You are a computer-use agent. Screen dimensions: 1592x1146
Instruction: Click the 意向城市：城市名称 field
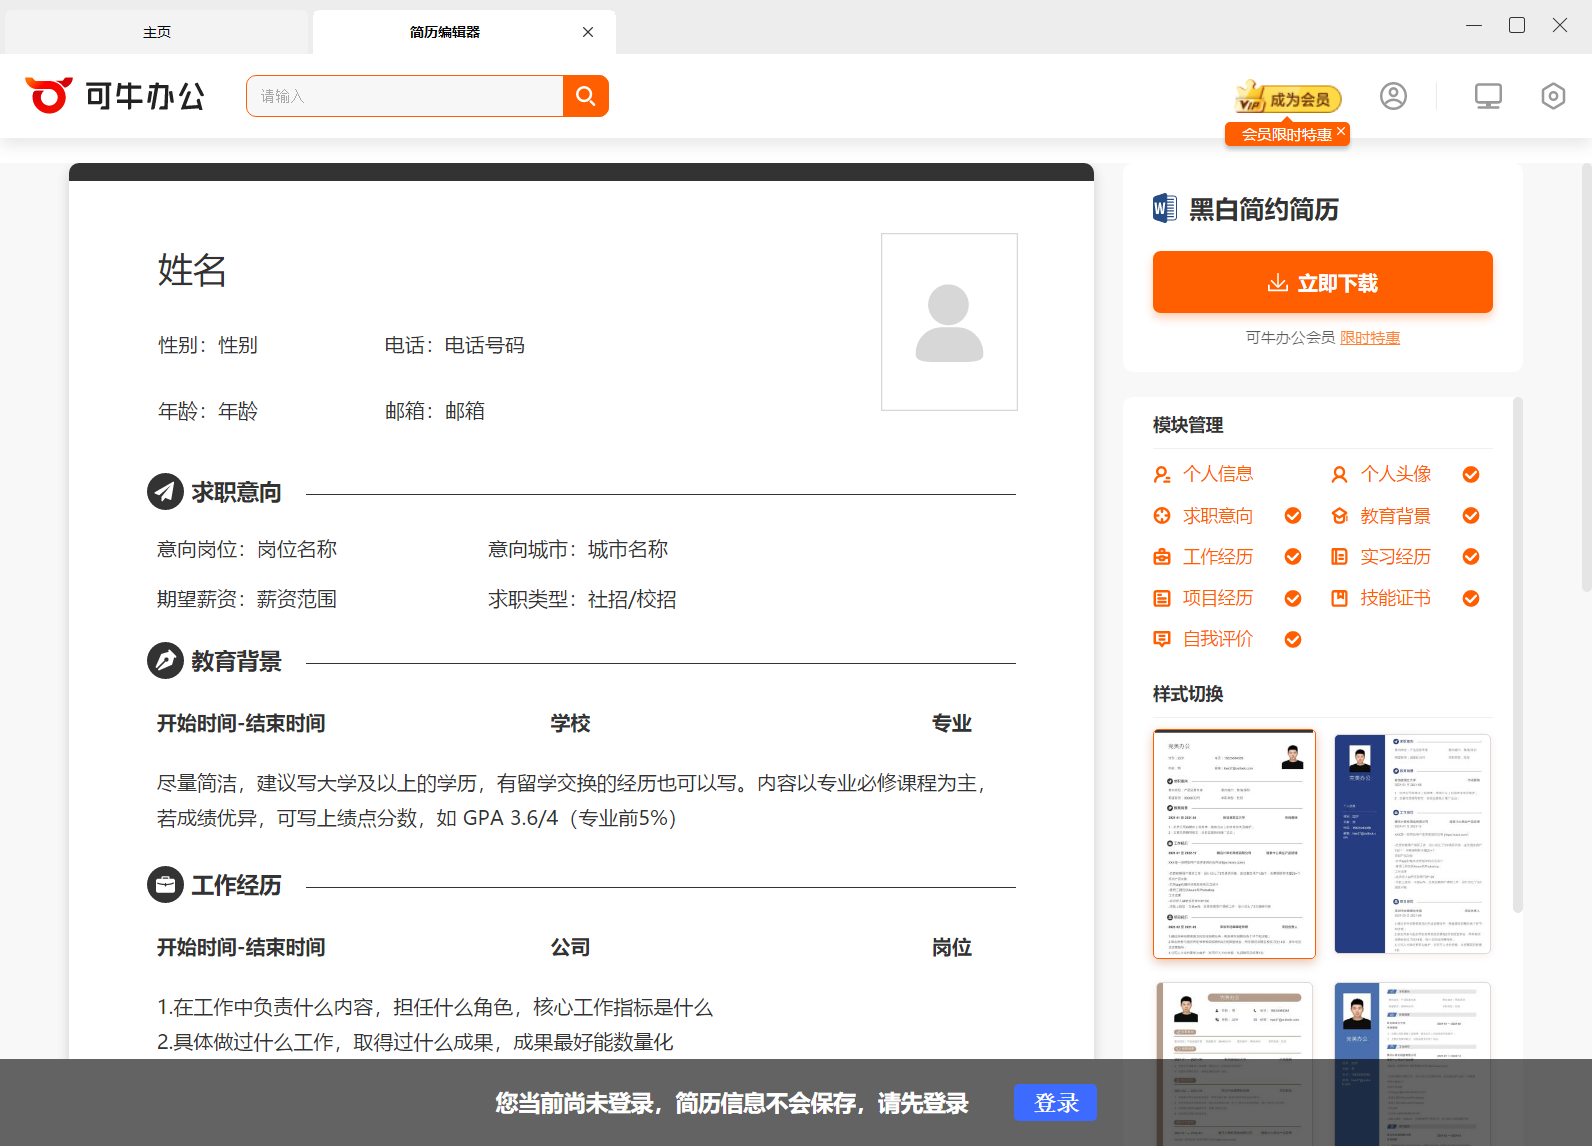578,549
